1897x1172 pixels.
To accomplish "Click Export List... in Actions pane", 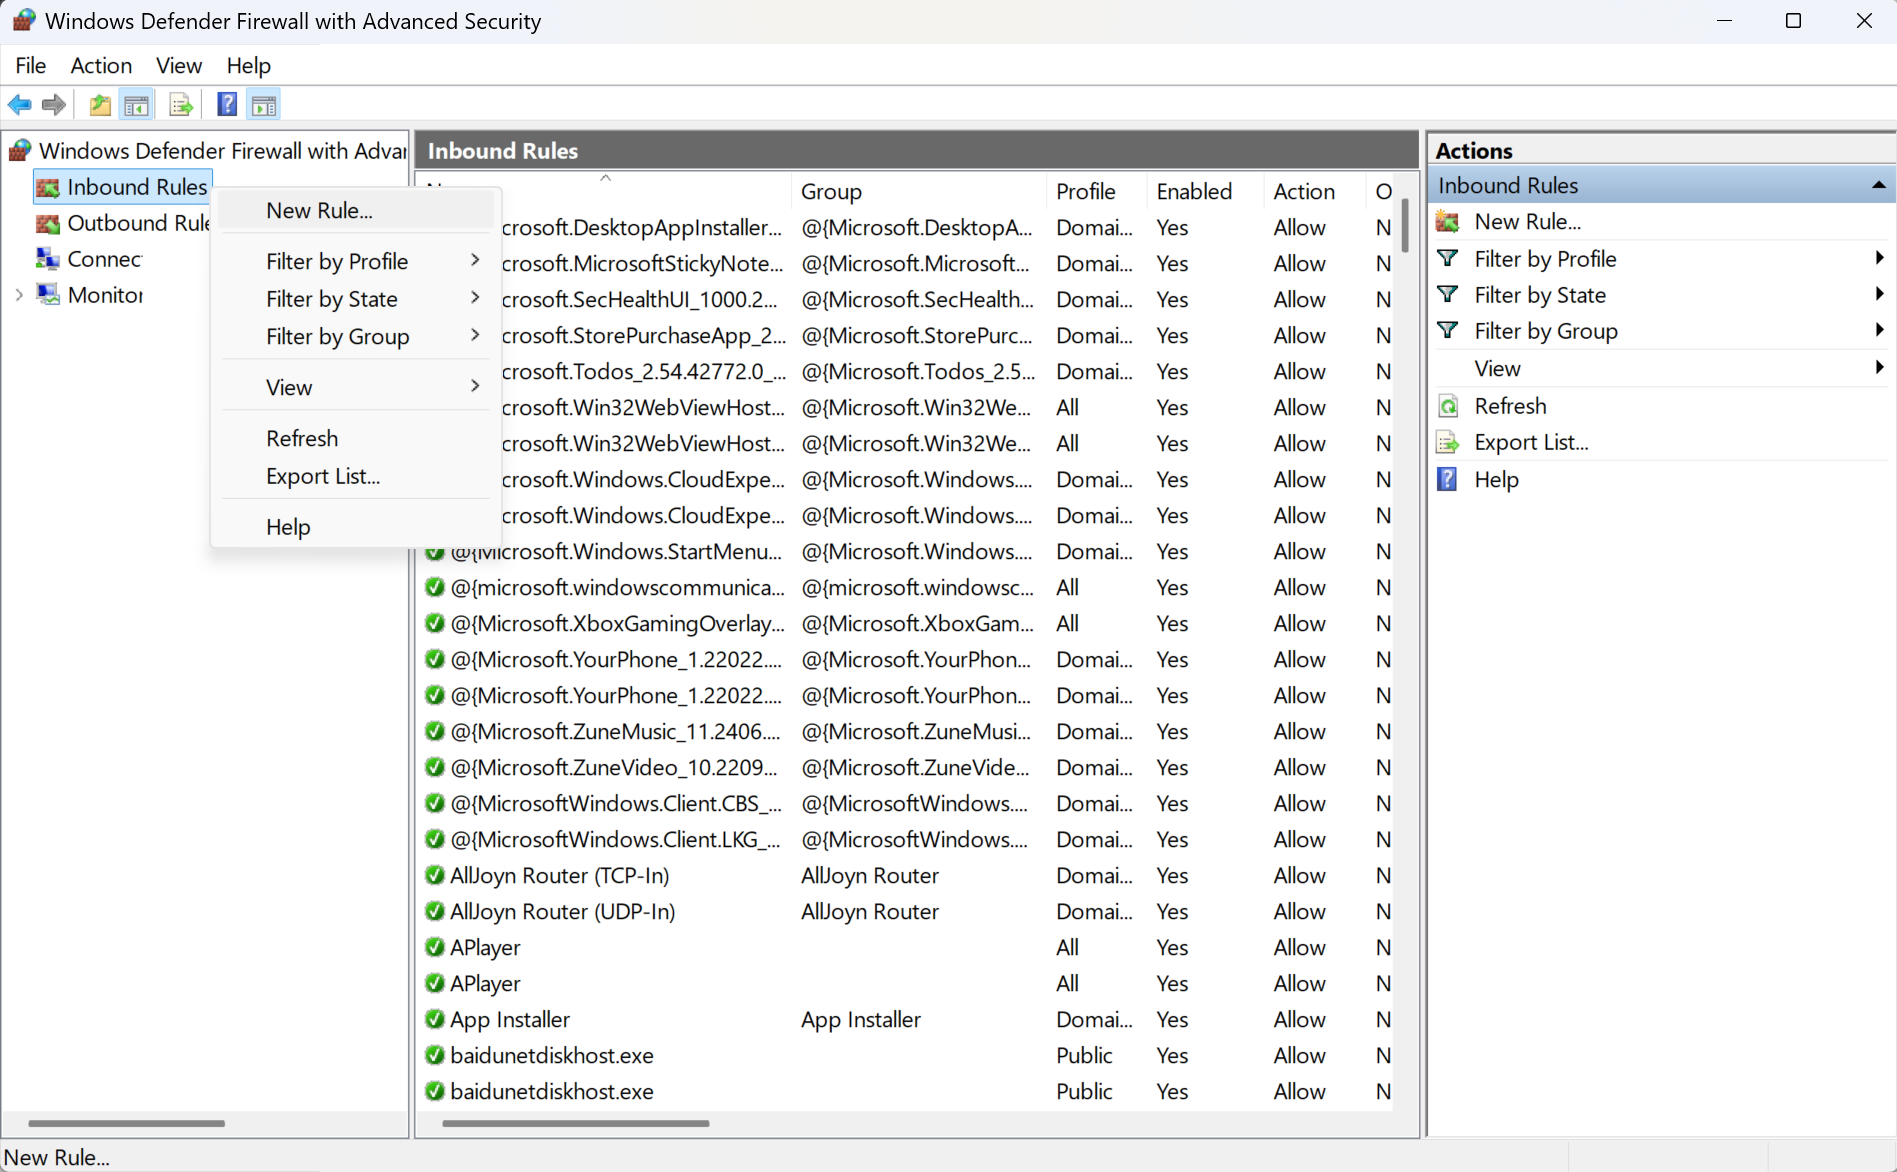I will point(1531,442).
